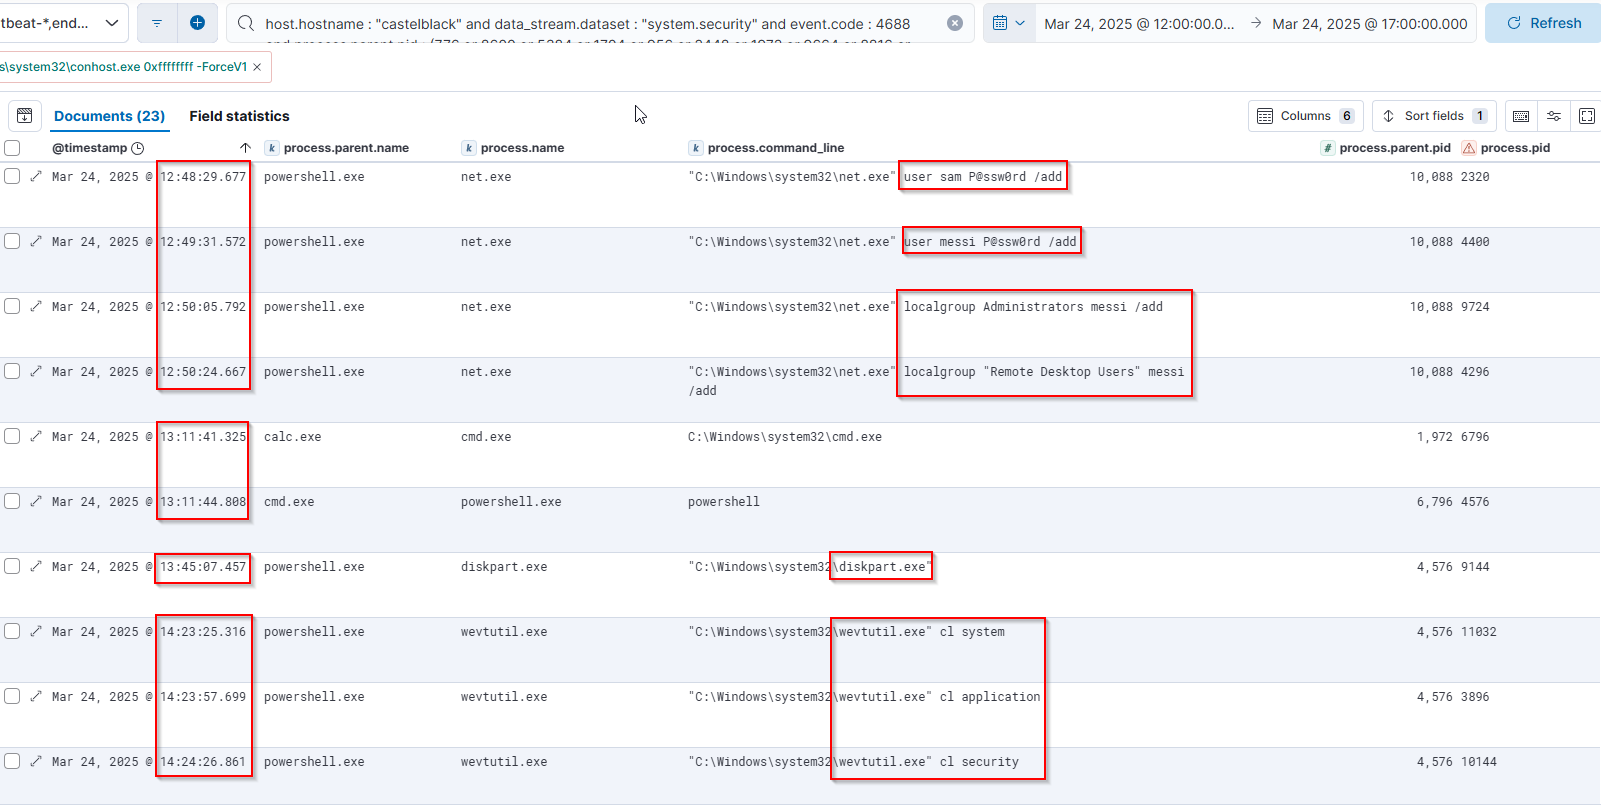Expand the 12:48:29.677 document row
Screen dimensions: 1601x805
[36, 176]
